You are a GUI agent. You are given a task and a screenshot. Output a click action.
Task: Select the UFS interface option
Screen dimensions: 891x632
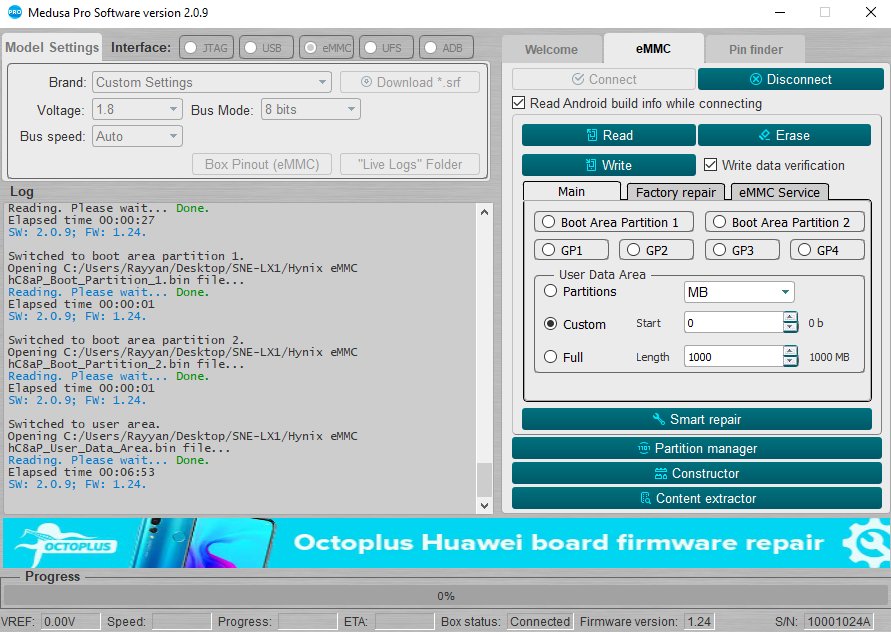pos(387,48)
